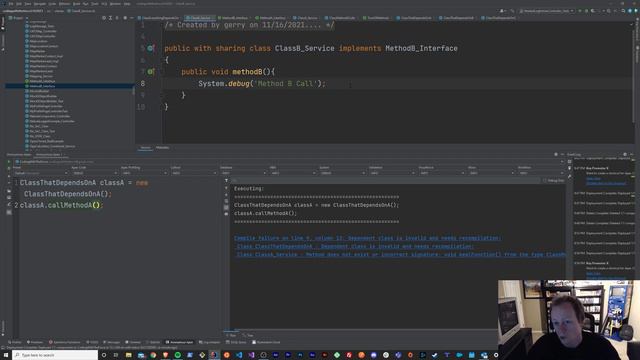Screen dimensions: 640x360
Task: Switch to the MethodB_Interface editor tab
Action: [x=234, y=18]
